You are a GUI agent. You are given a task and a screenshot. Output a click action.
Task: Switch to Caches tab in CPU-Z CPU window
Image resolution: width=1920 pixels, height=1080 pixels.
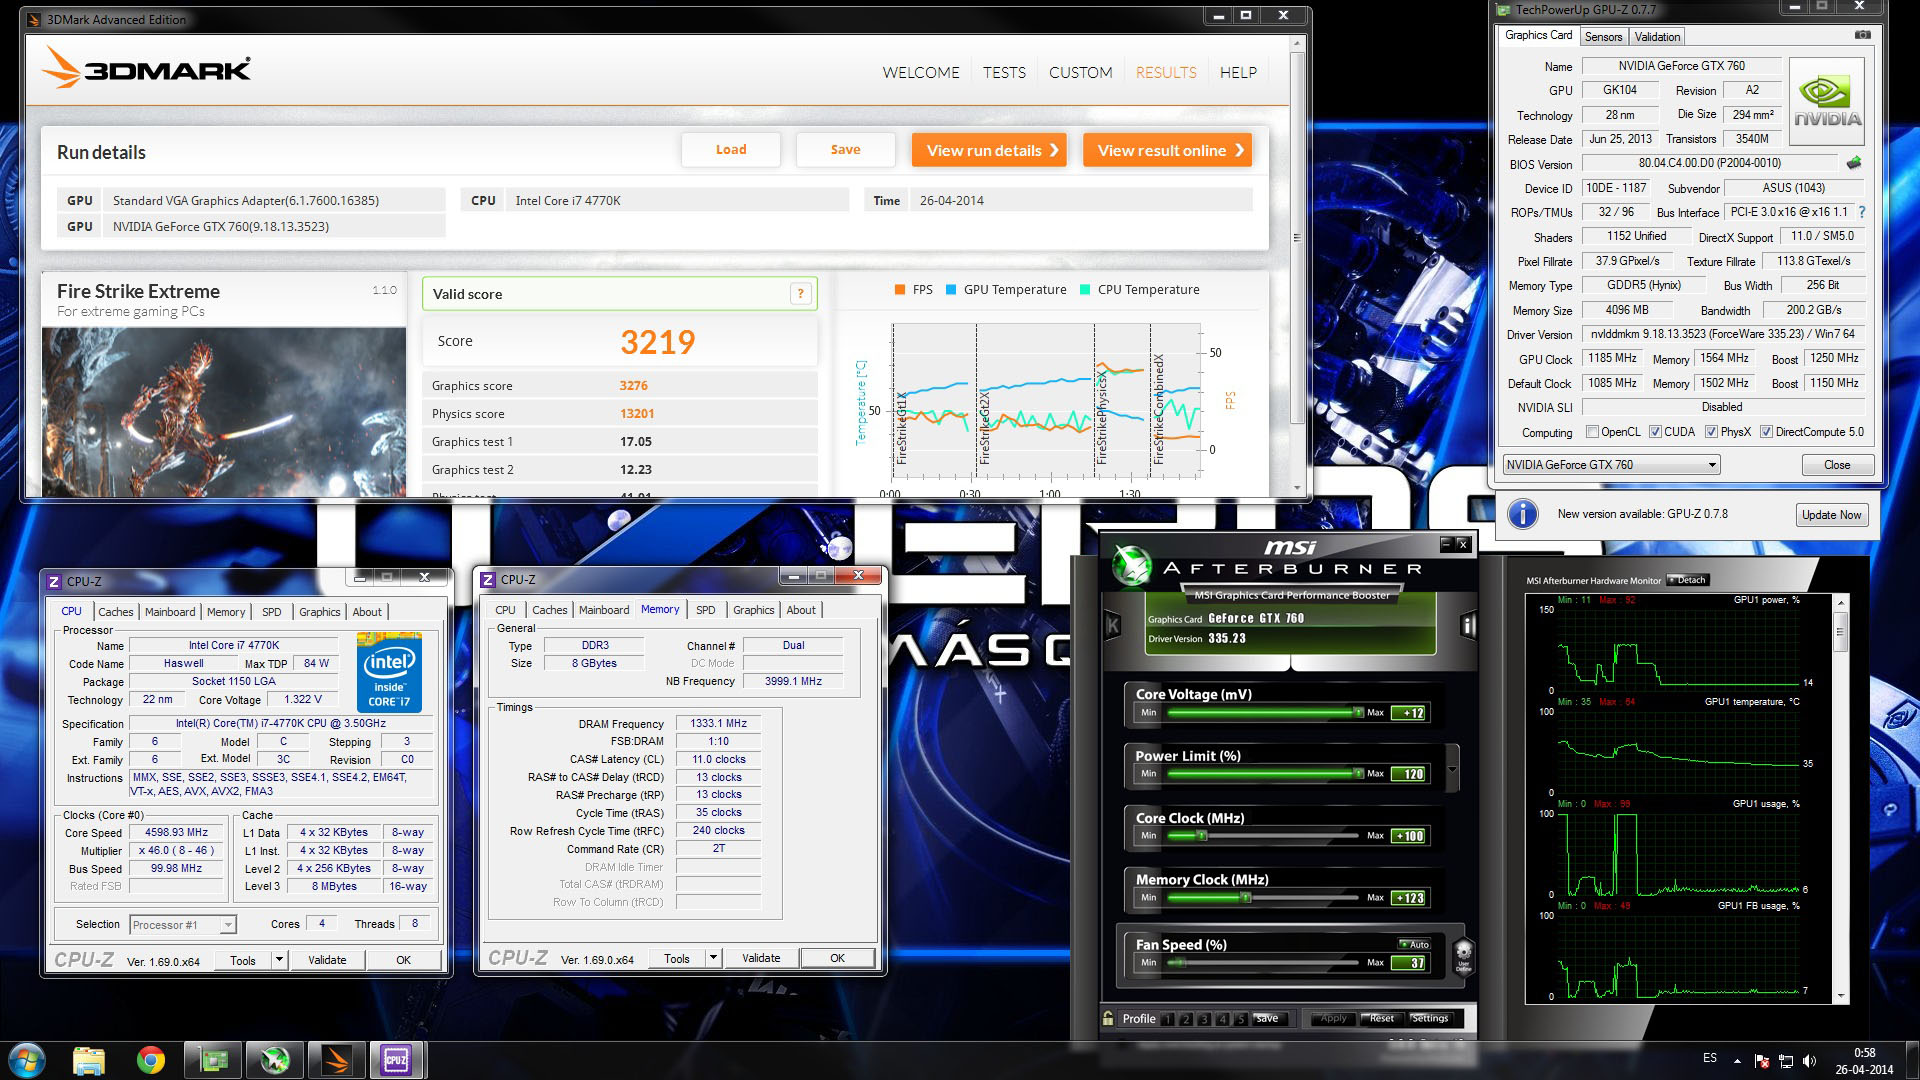tap(115, 612)
